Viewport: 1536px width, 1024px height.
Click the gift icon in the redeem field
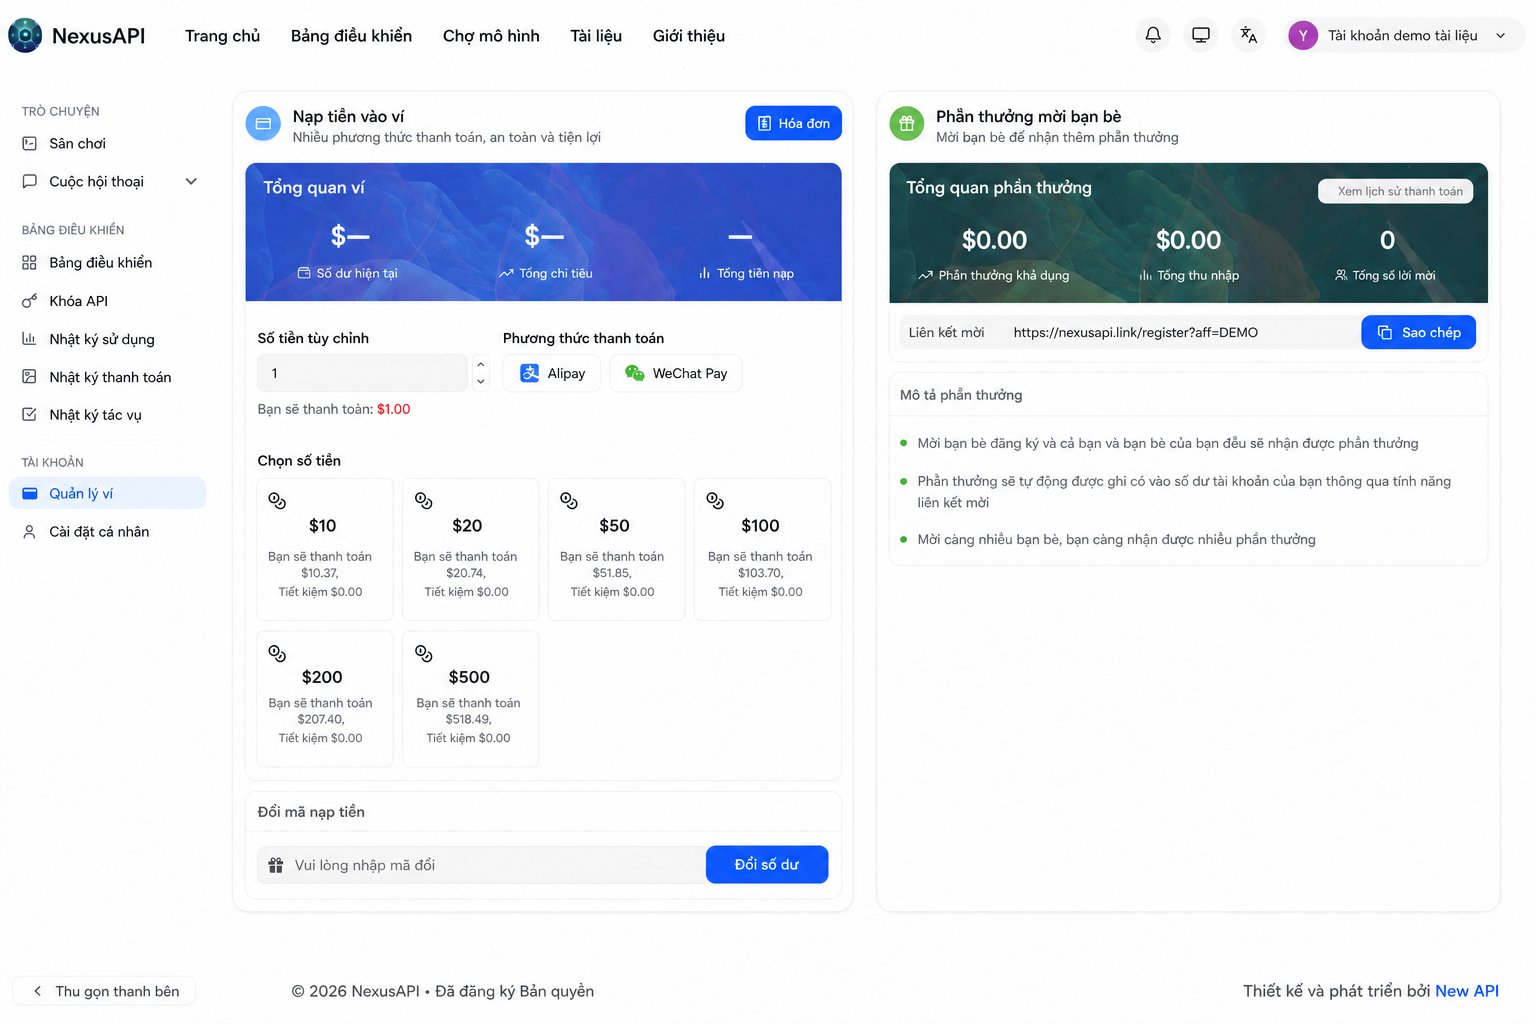[276, 865]
